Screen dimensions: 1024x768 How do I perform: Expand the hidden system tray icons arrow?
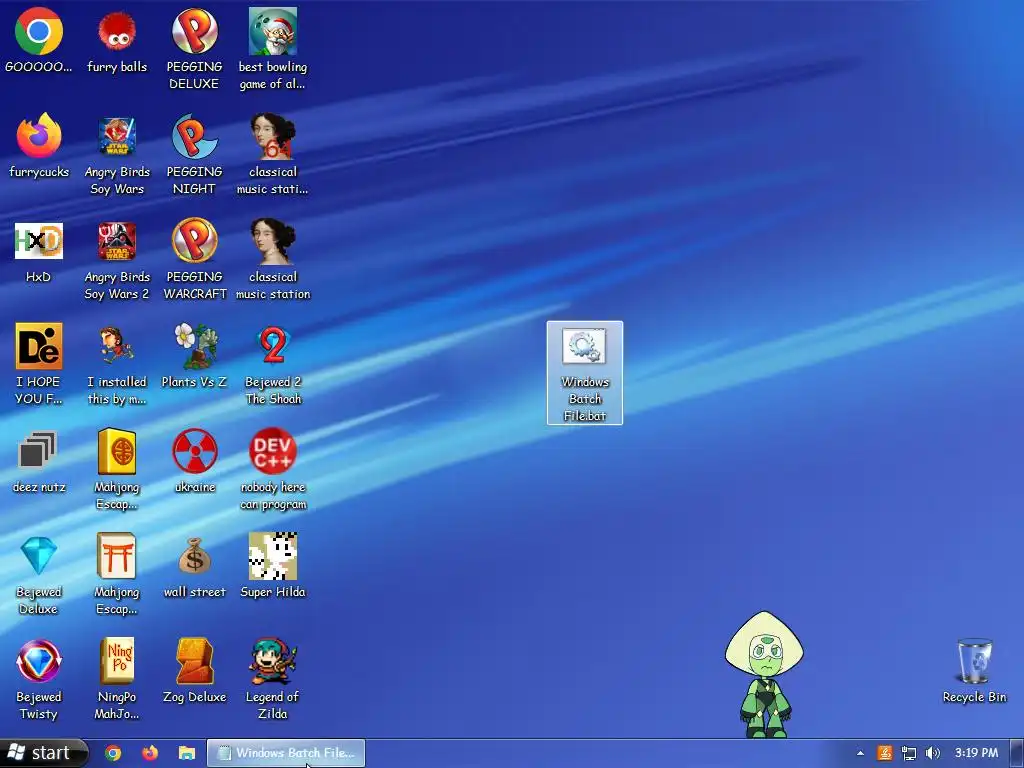click(x=861, y=753)
